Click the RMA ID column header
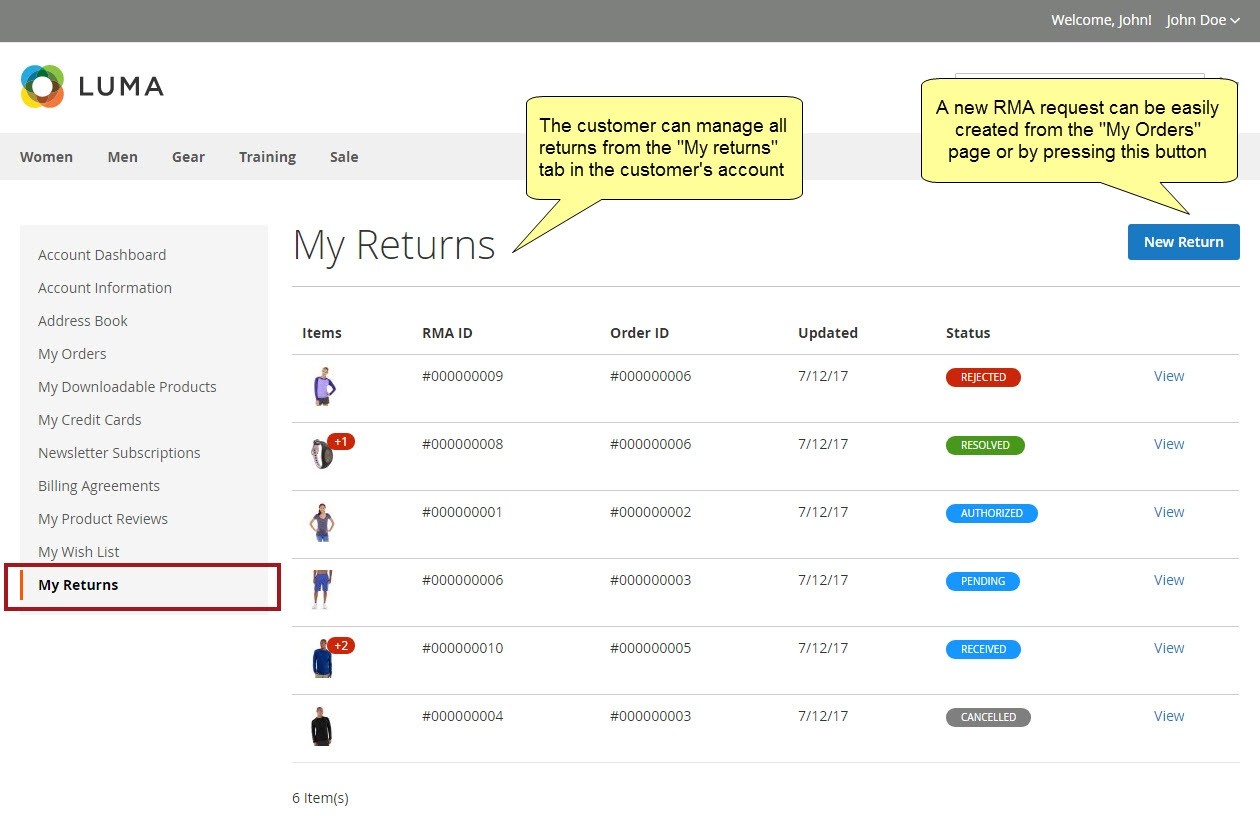Viewport: 1260px width, 820px height. click(447, 333)
